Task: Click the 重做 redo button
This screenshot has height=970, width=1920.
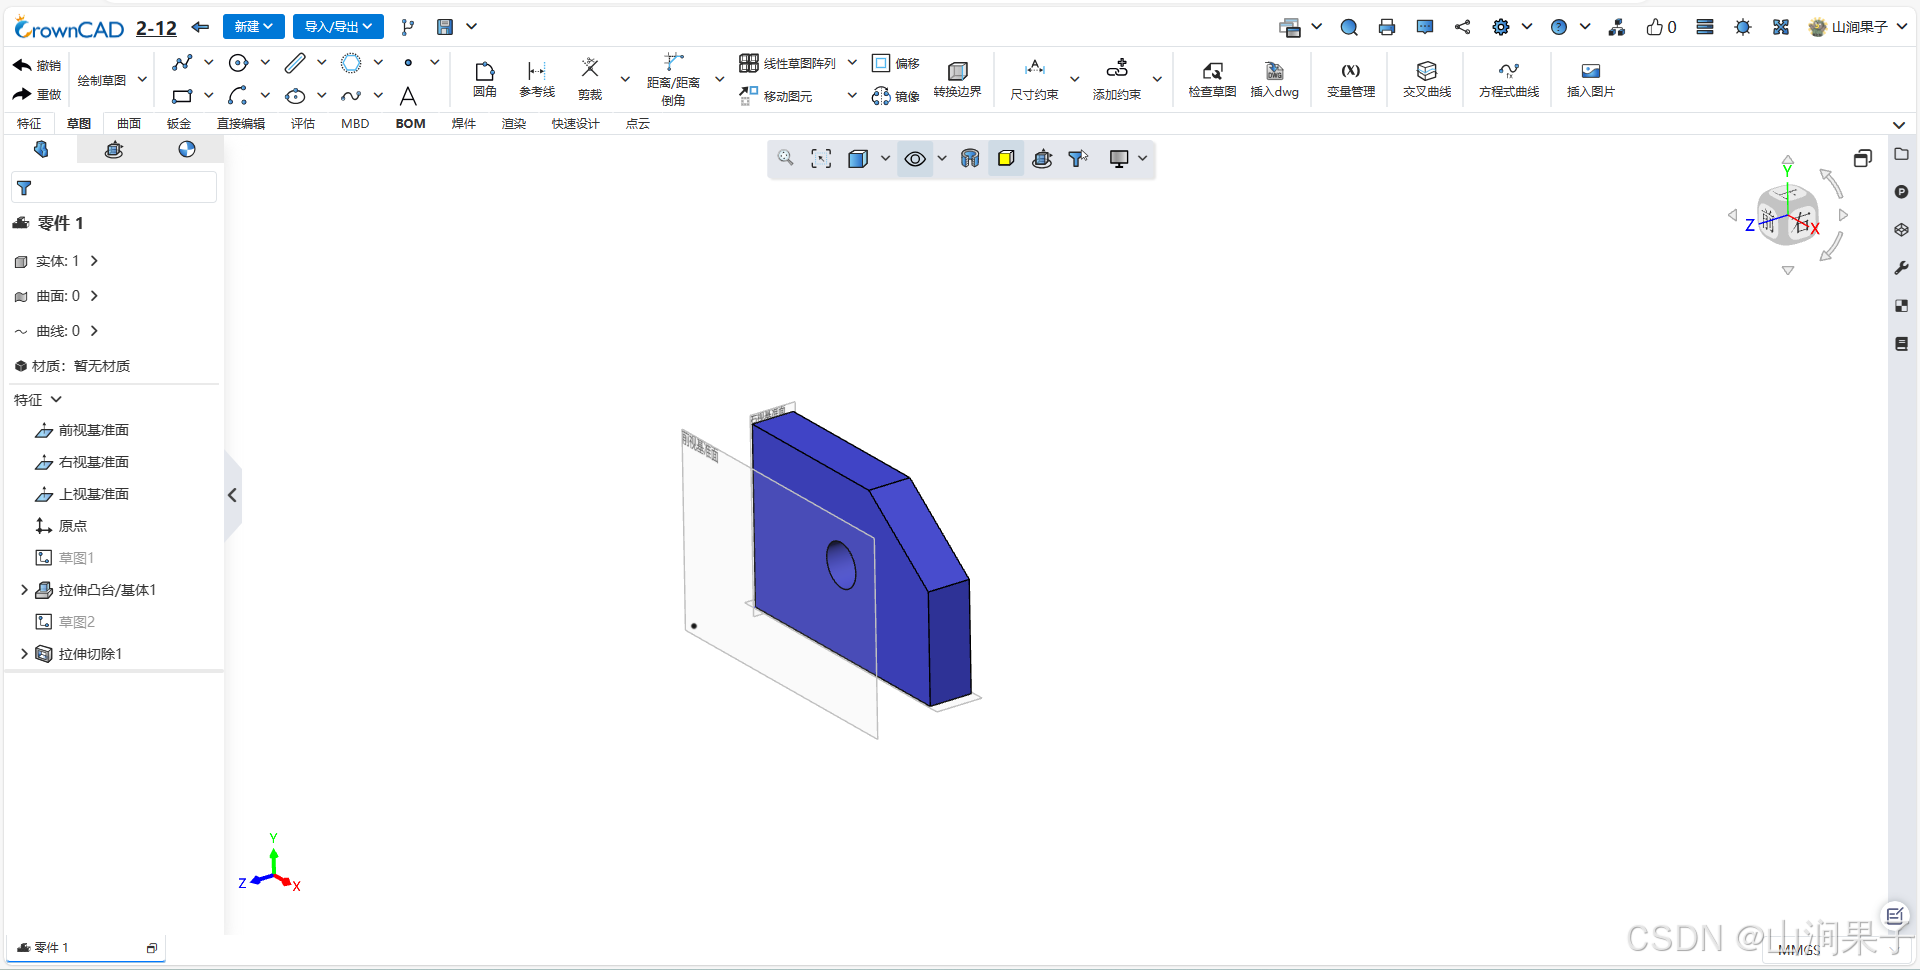Action: pyautogui.click(x=37, y=94)
